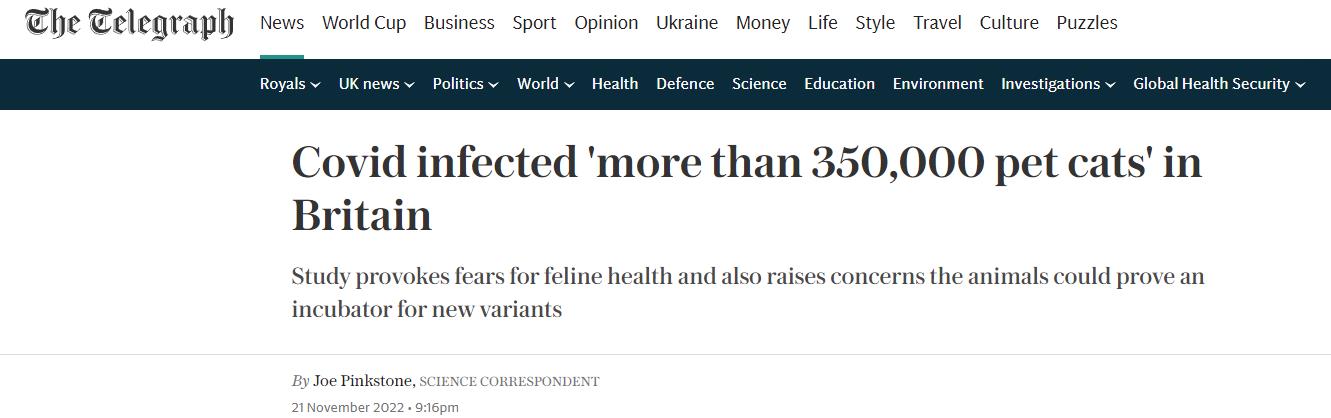Screen dimensions: 1331x418
Task: Open the Environment subsection link
Action: (938, 84)
